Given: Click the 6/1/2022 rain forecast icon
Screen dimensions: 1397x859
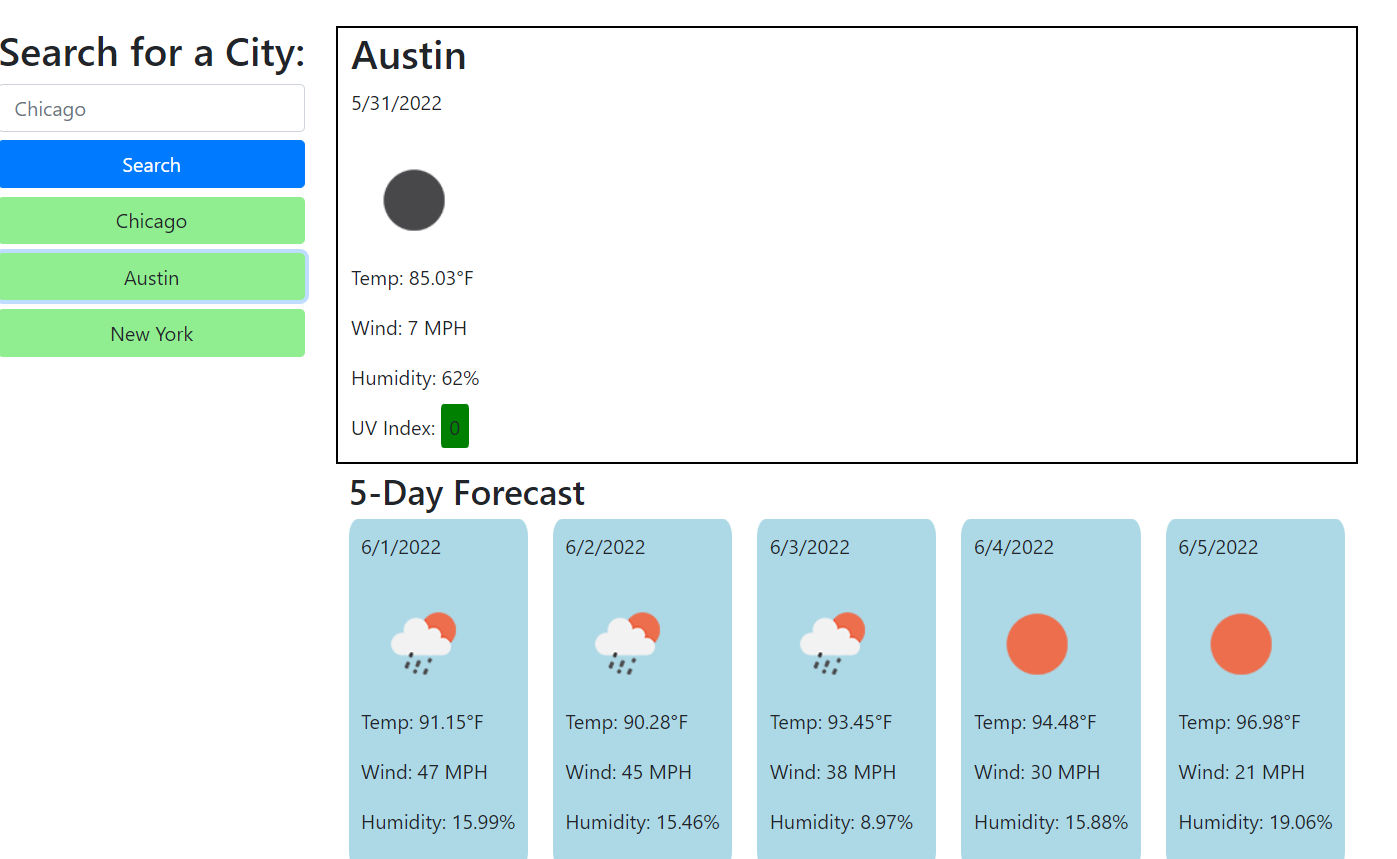Looking at the screenshot, I should click(x=423, y=644).
